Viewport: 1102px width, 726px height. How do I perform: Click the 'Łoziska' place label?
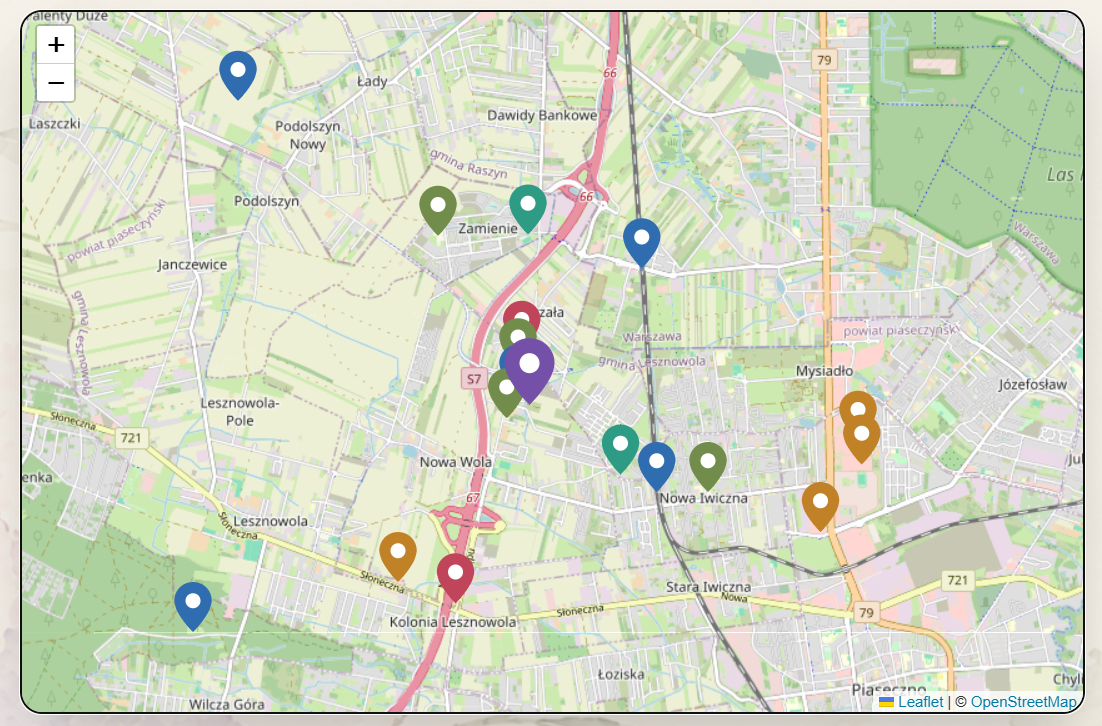coord(621,675)
